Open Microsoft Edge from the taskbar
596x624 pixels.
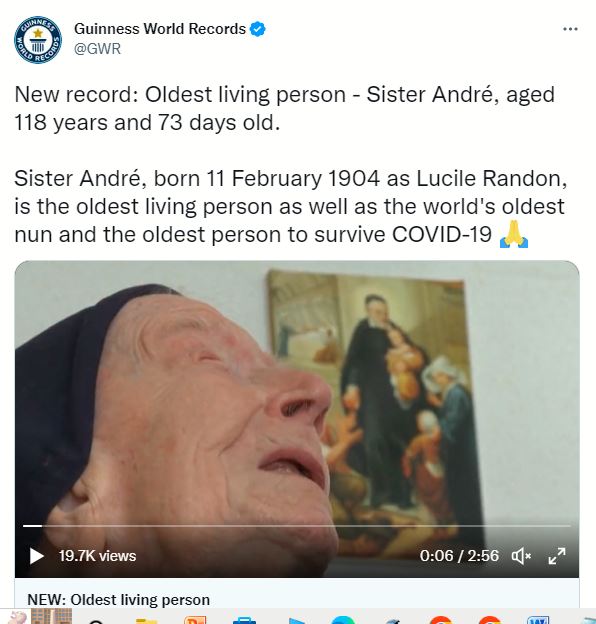click(343, 620)
